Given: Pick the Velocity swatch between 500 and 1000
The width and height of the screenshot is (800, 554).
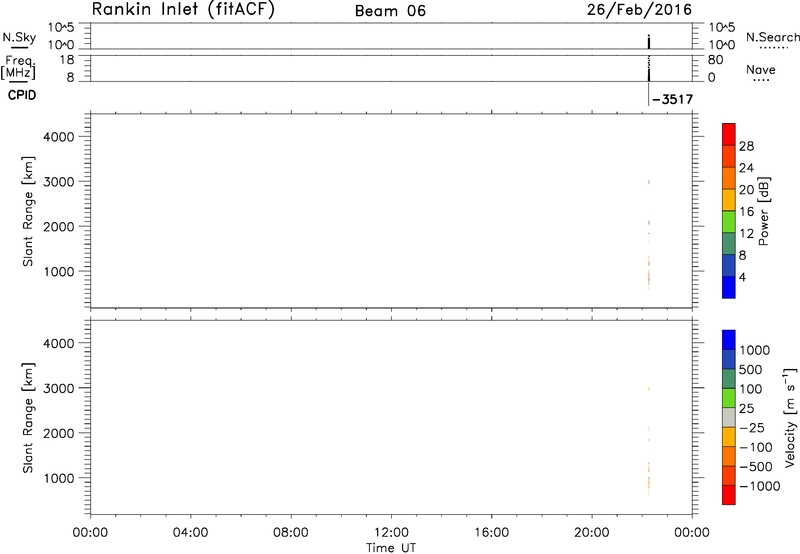Looking at the screenshot, I should (x=729, y=359).
